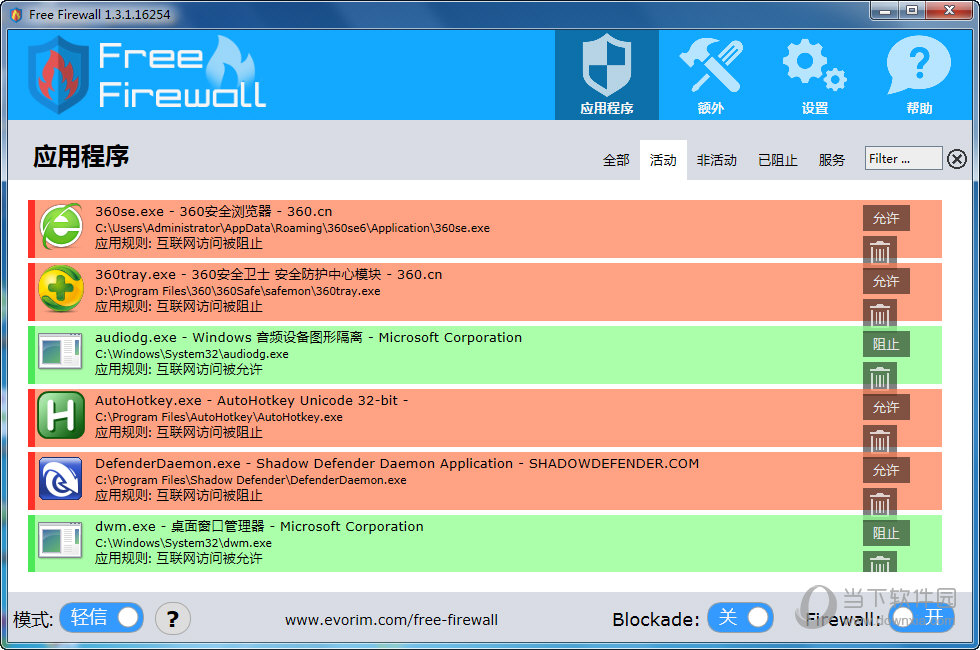This screenshot has width=980, height=650.
Task: Switch to the 服务 tab
Action: (x=832, y=160)
